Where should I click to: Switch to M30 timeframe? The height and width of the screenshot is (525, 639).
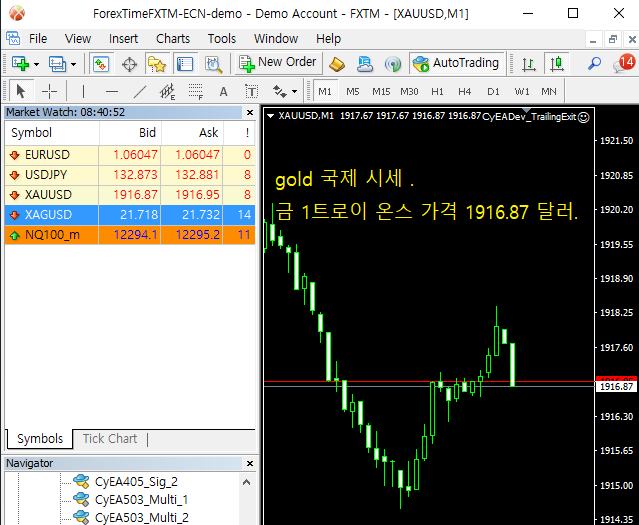409,91
